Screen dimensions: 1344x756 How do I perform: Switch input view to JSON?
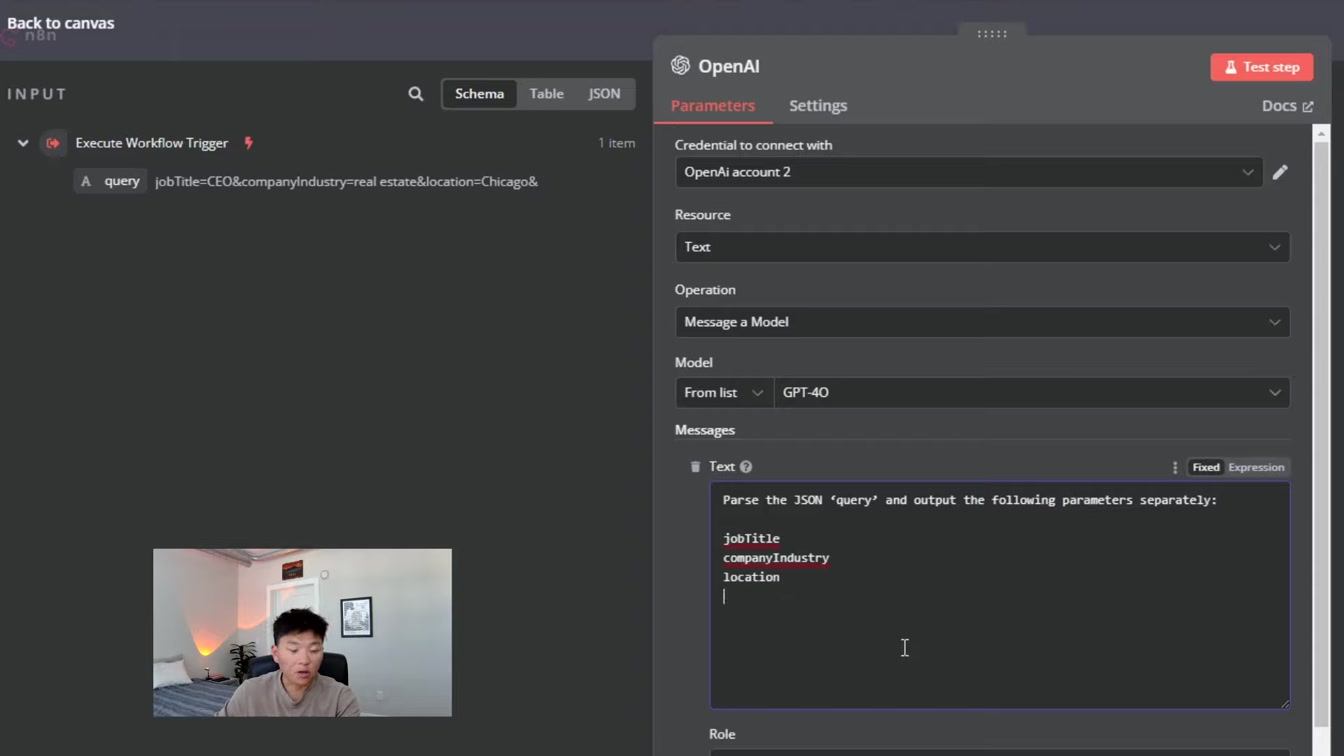(604, 94)
